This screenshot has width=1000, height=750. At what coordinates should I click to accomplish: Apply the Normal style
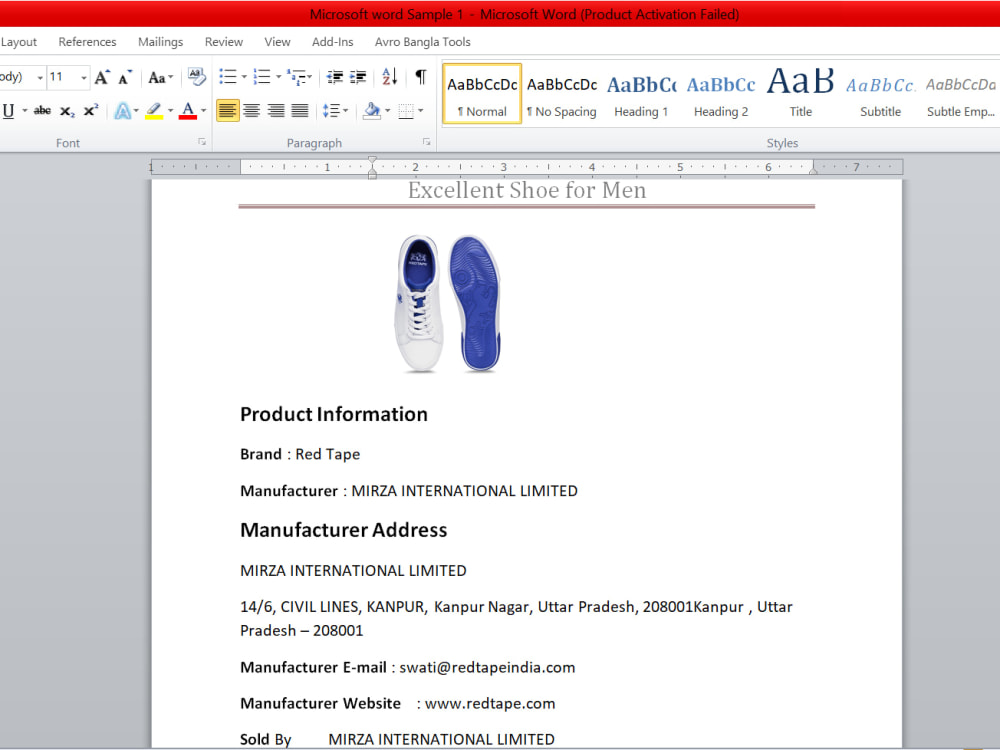click(482, 94)
